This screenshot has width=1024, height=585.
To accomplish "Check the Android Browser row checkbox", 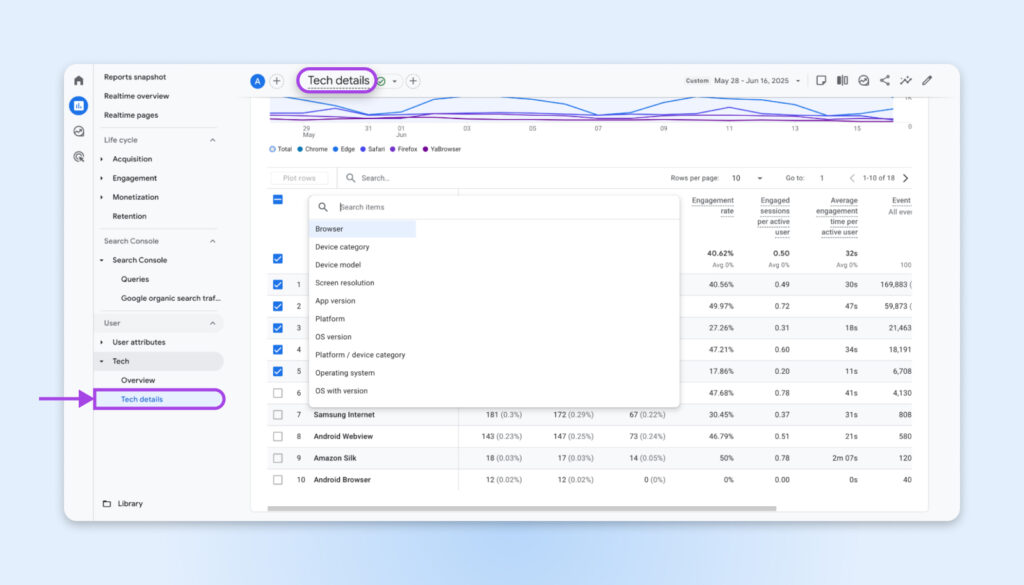I will [278, 480].
